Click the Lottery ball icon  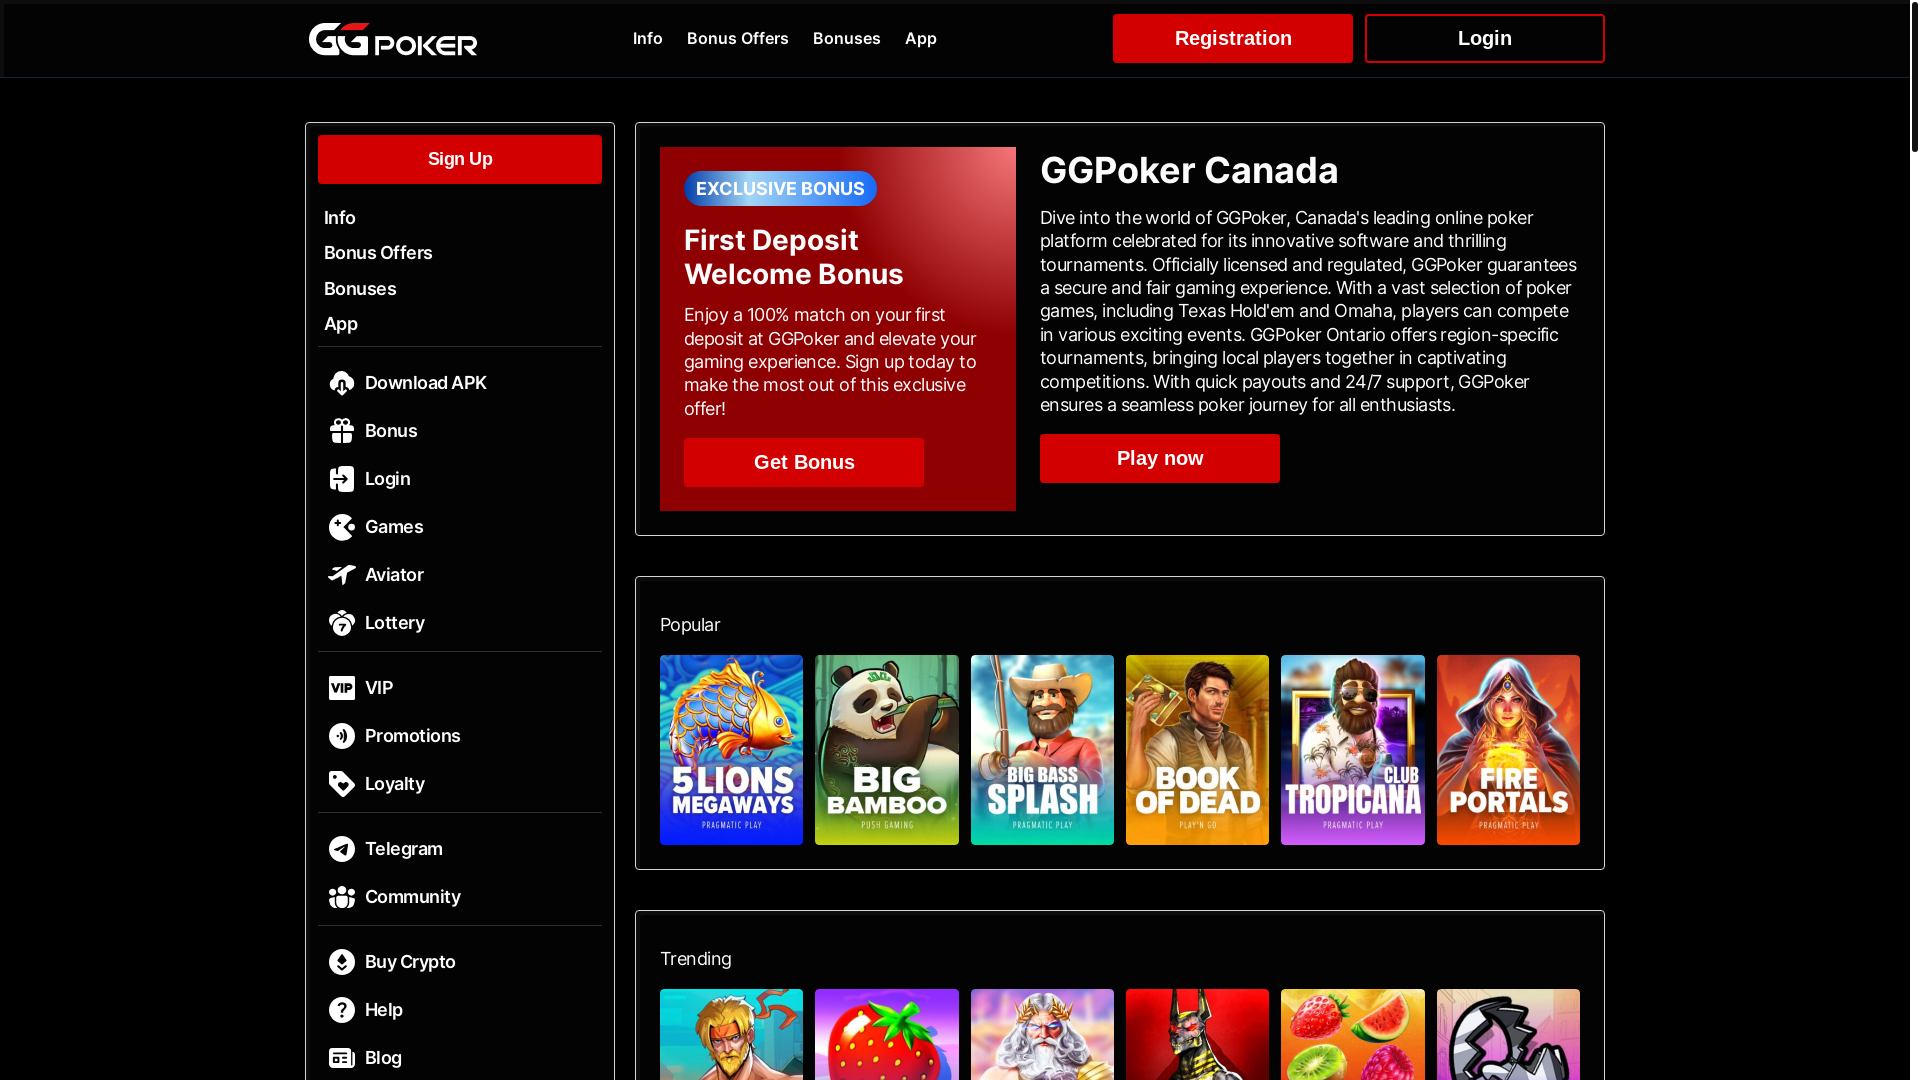[x=342, y=623]
